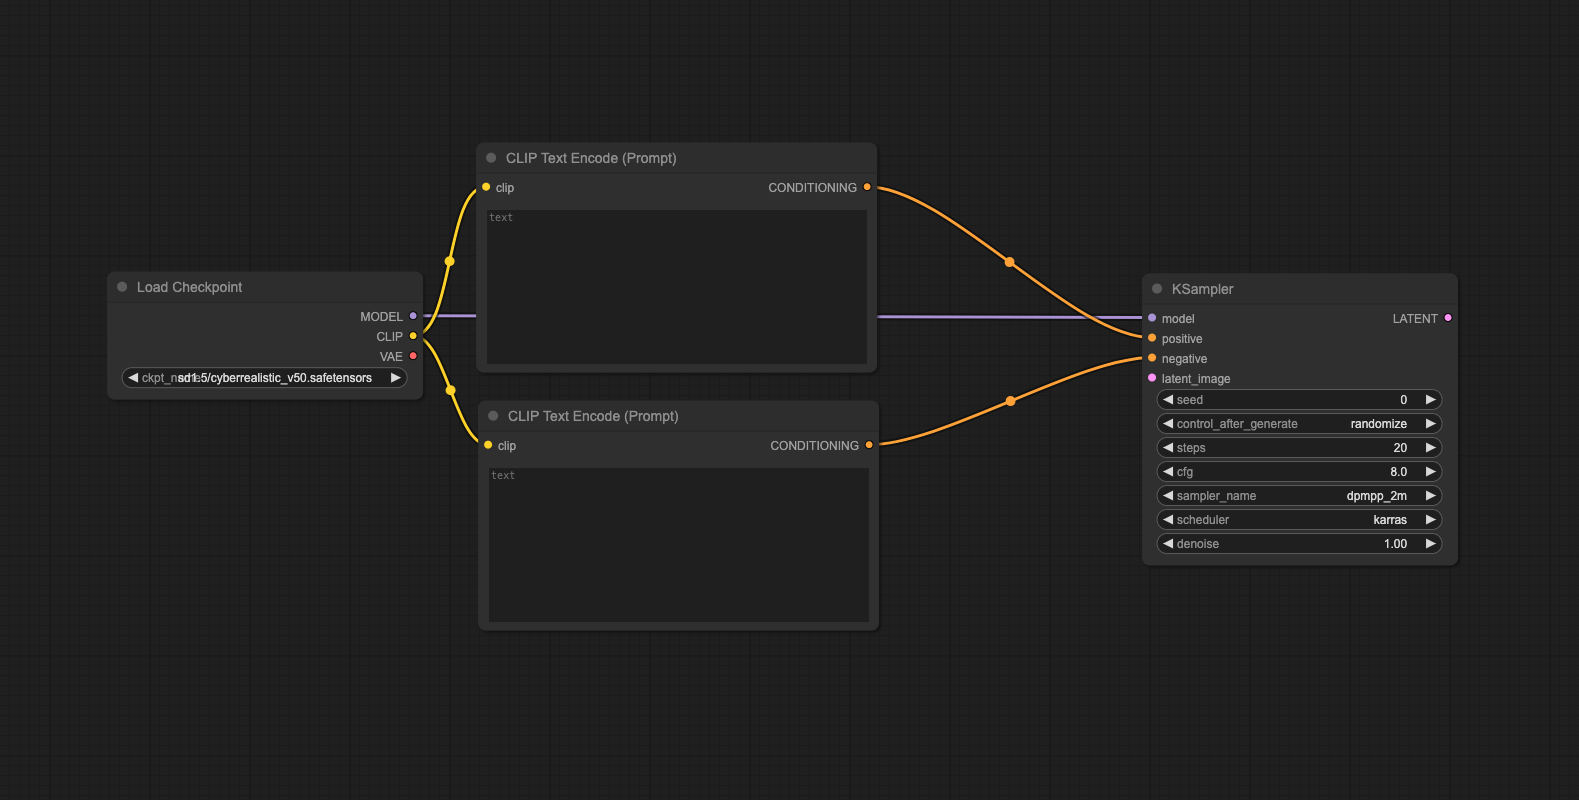The height and width of the screenshot is (800, 1579).
Task: Click the CLIP output port on Load Checkpoint
Action: point(413,336)
